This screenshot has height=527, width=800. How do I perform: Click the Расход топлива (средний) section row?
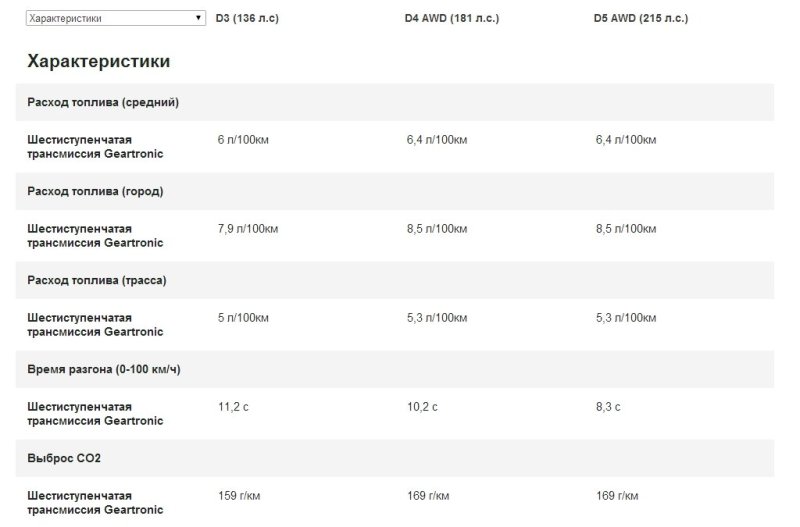(x=103, y=102)
